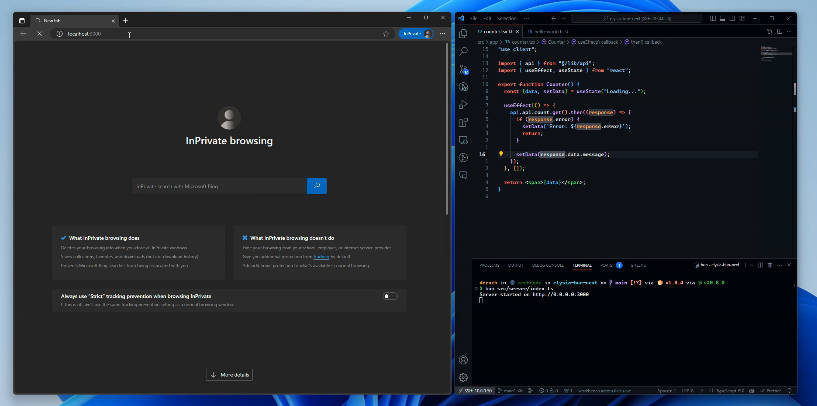Click the lightbulb code action icon

500,154
